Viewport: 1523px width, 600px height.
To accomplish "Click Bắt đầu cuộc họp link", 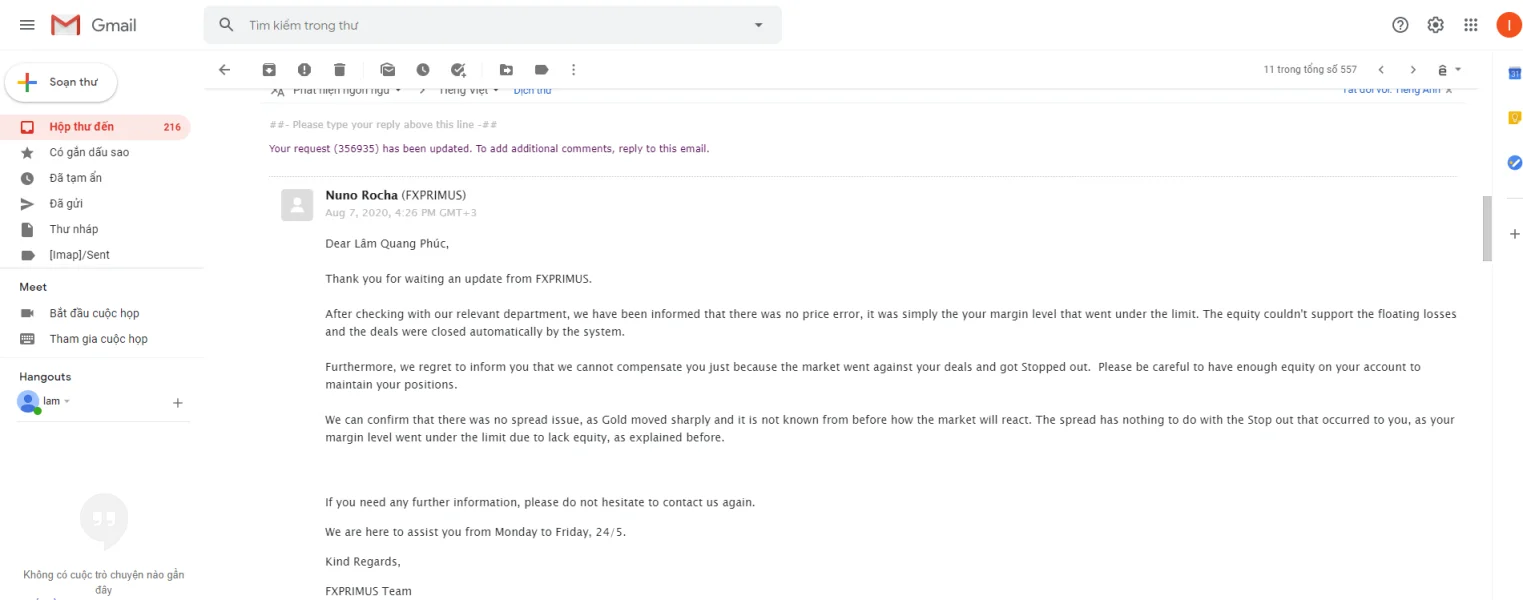I will point(94,313).
